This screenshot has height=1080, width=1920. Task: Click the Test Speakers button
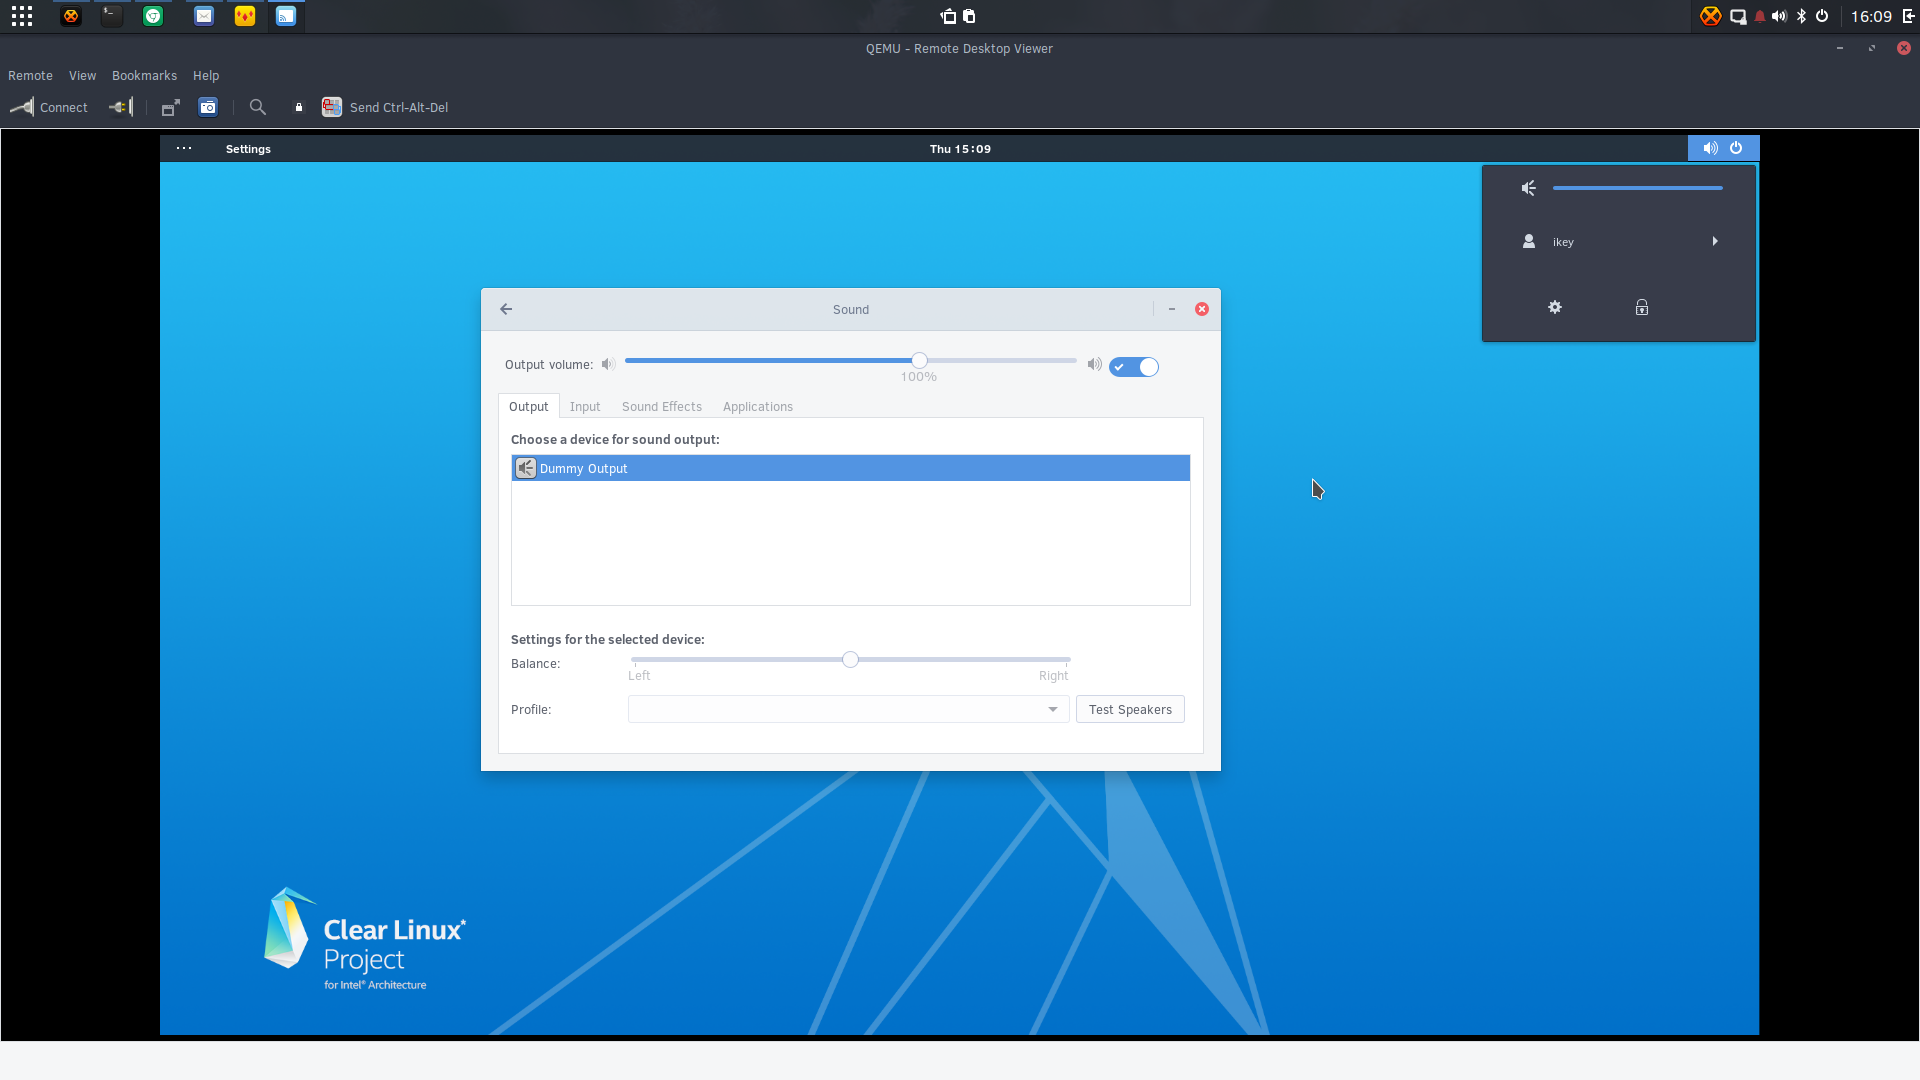[x=1130, y=709]
